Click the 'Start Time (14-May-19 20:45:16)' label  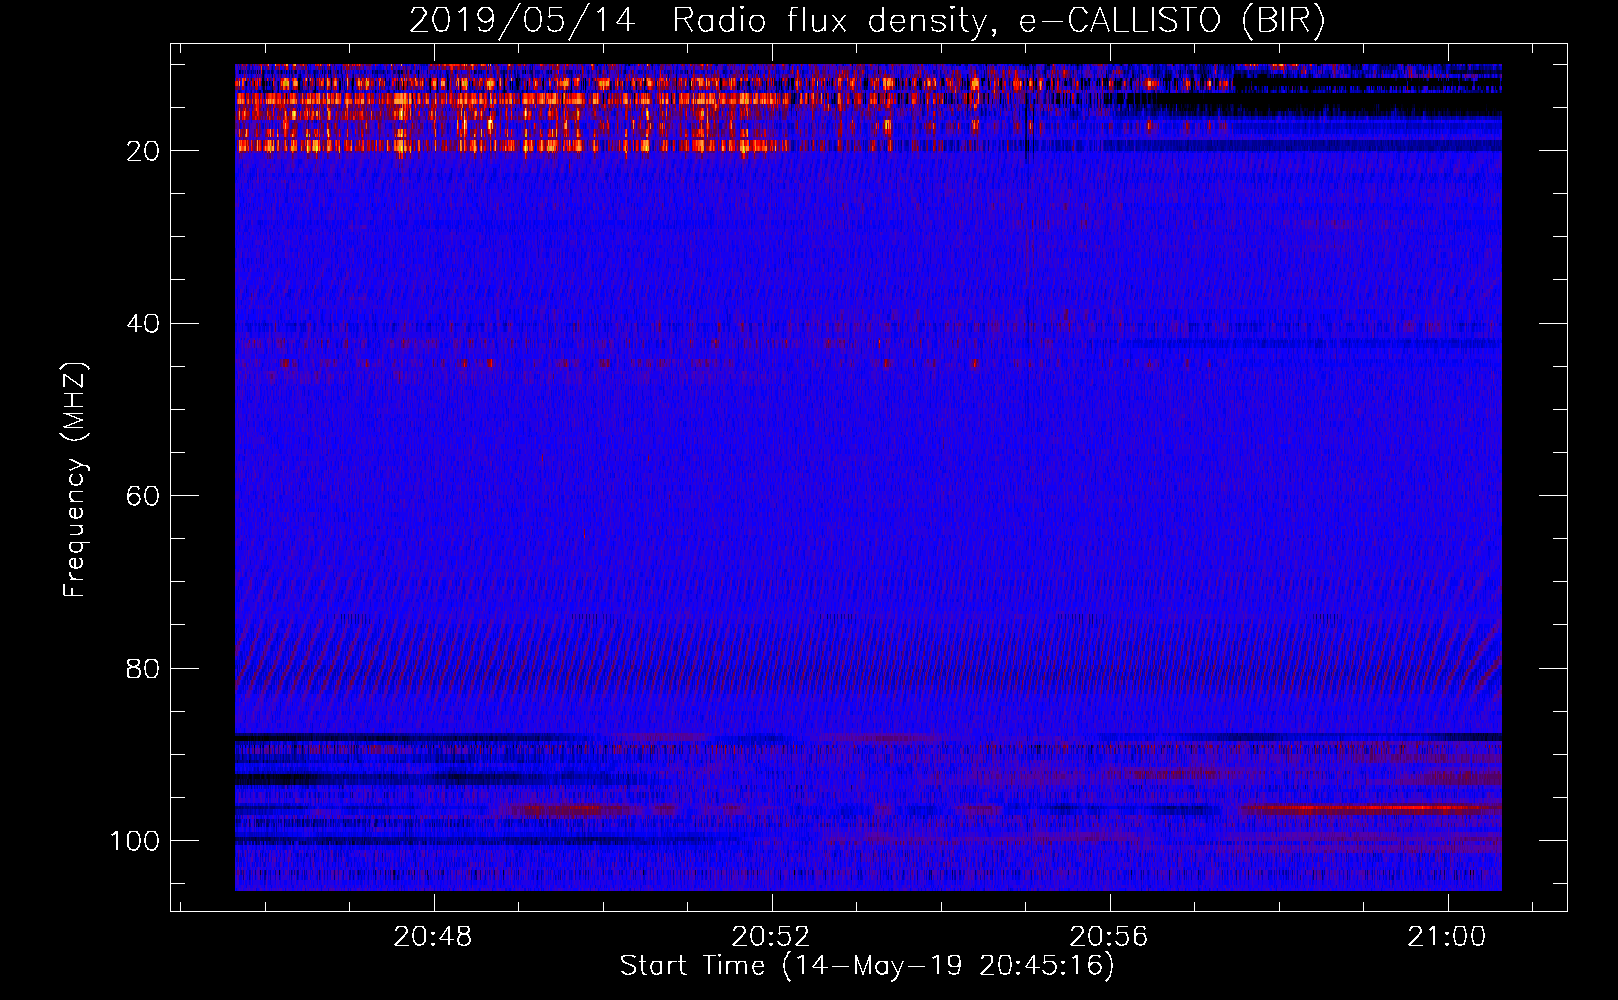click(x=867, y=966)
